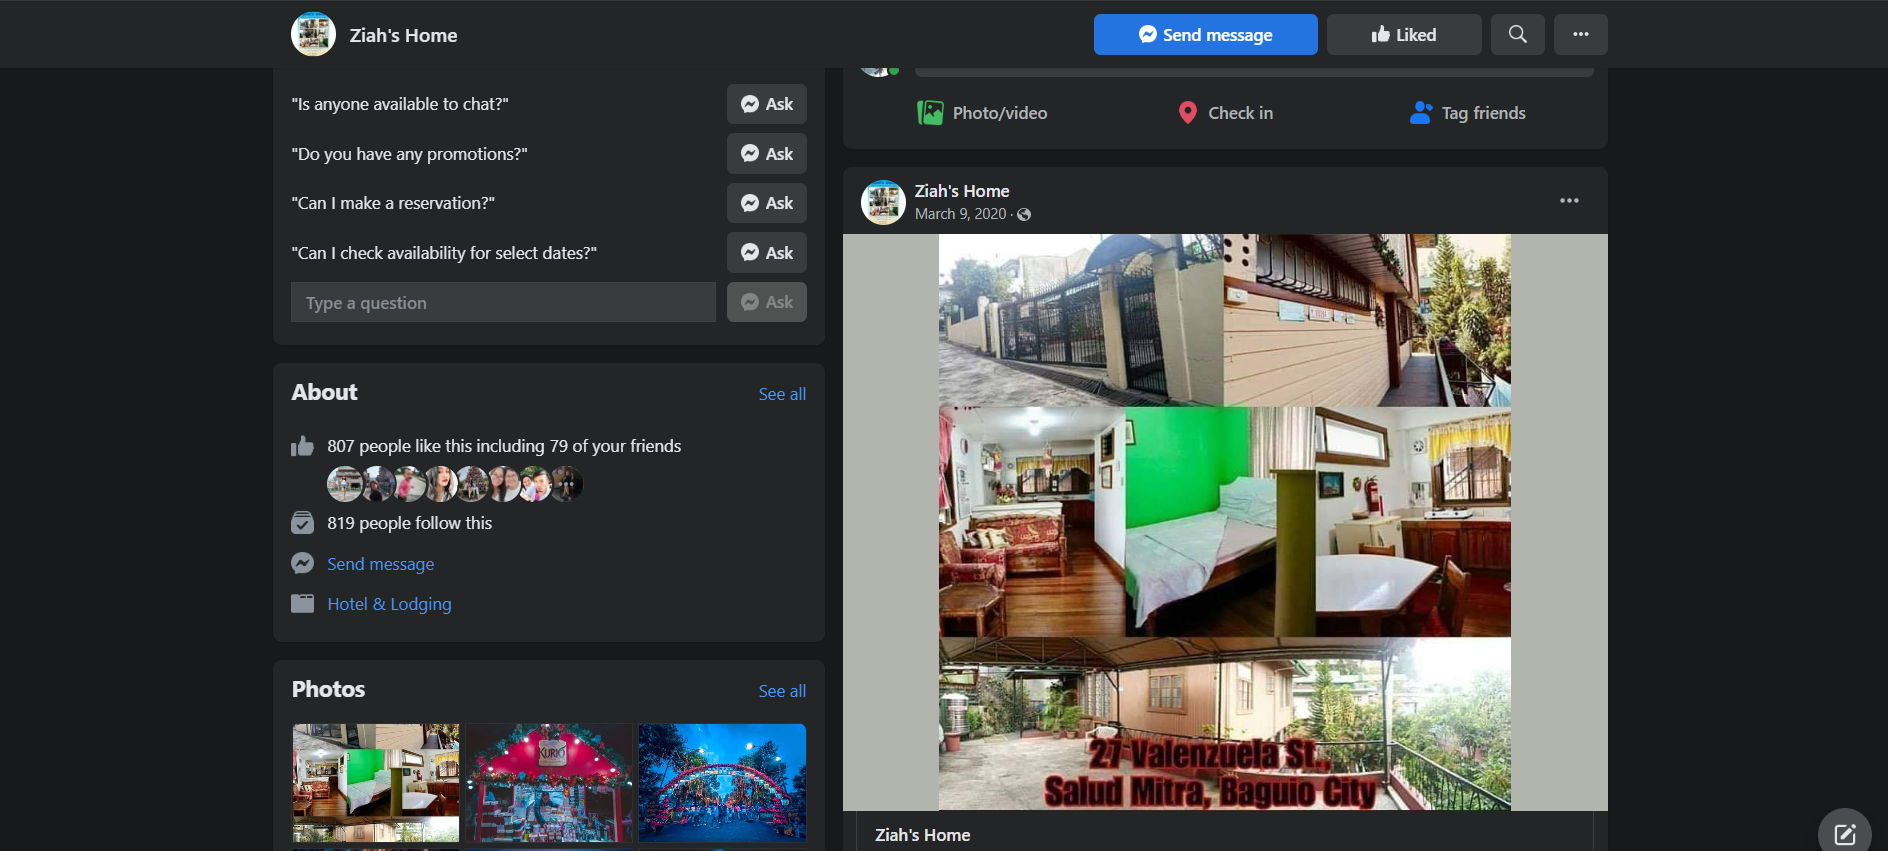Screen dimensions: 1888x851
Task: Open the blue night lights photo thumbnail
Action: [722, 783]
